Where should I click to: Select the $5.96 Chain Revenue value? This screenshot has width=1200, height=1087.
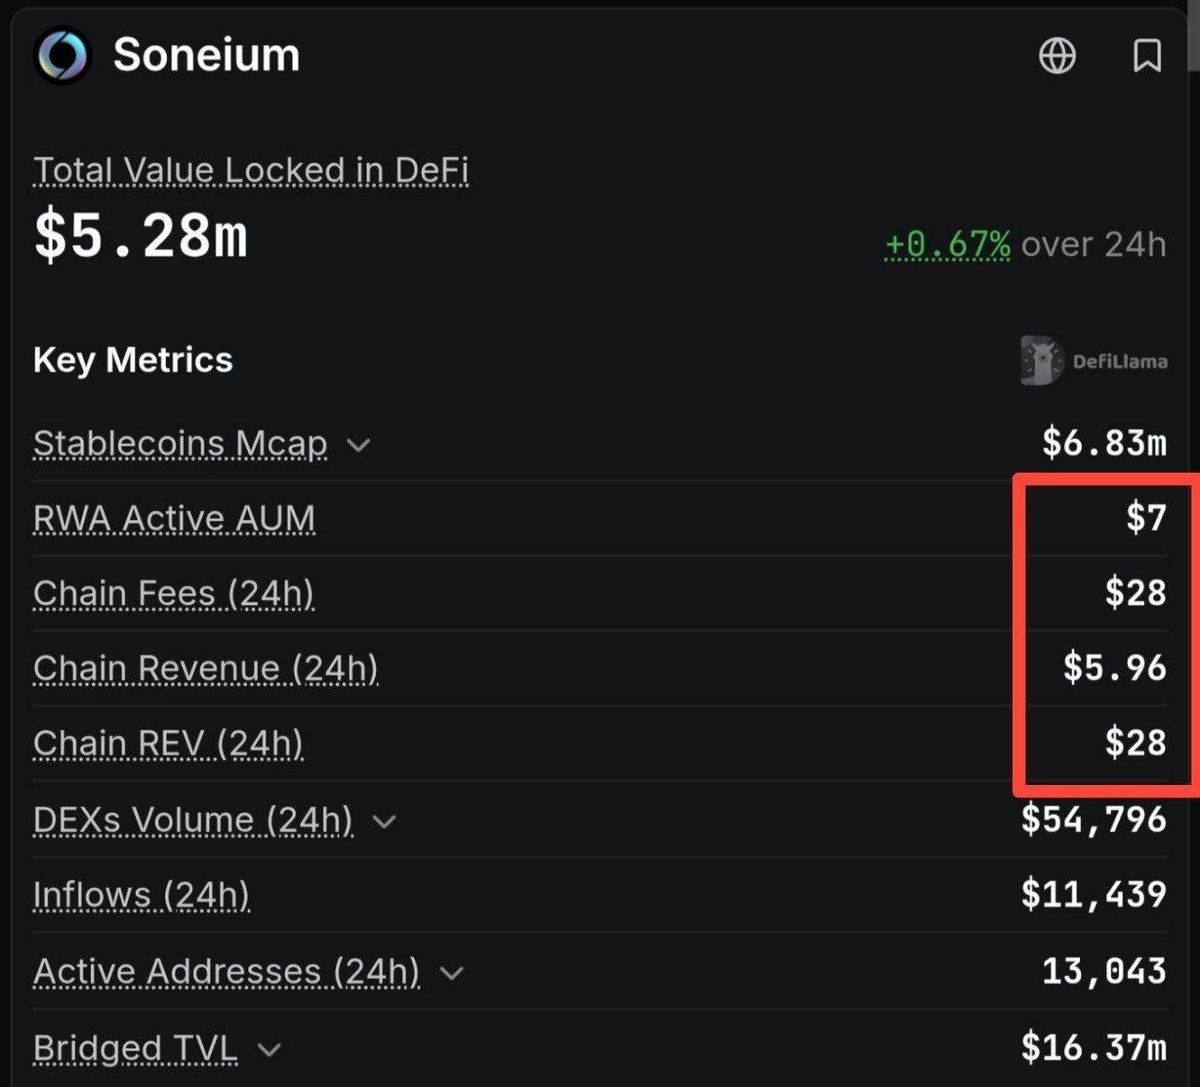tap(1115, 667)
